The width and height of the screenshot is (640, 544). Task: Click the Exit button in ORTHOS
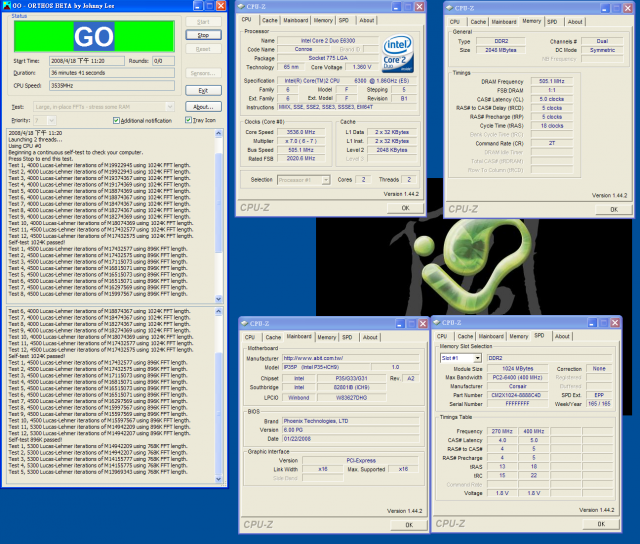[203, 91]
